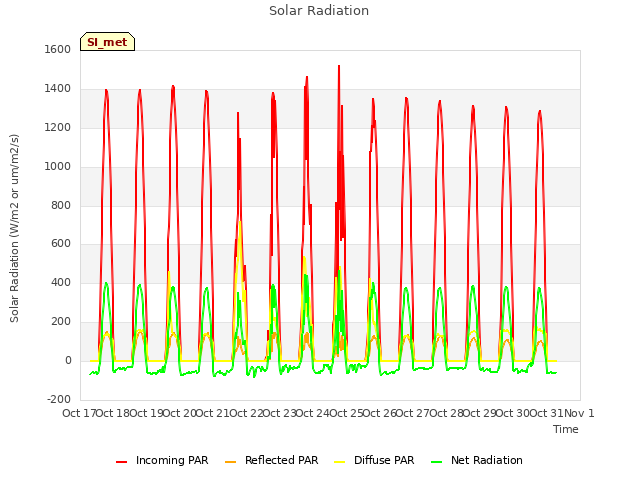Click the orange Reflected PAR legend swatch

[x=231, y=462]
